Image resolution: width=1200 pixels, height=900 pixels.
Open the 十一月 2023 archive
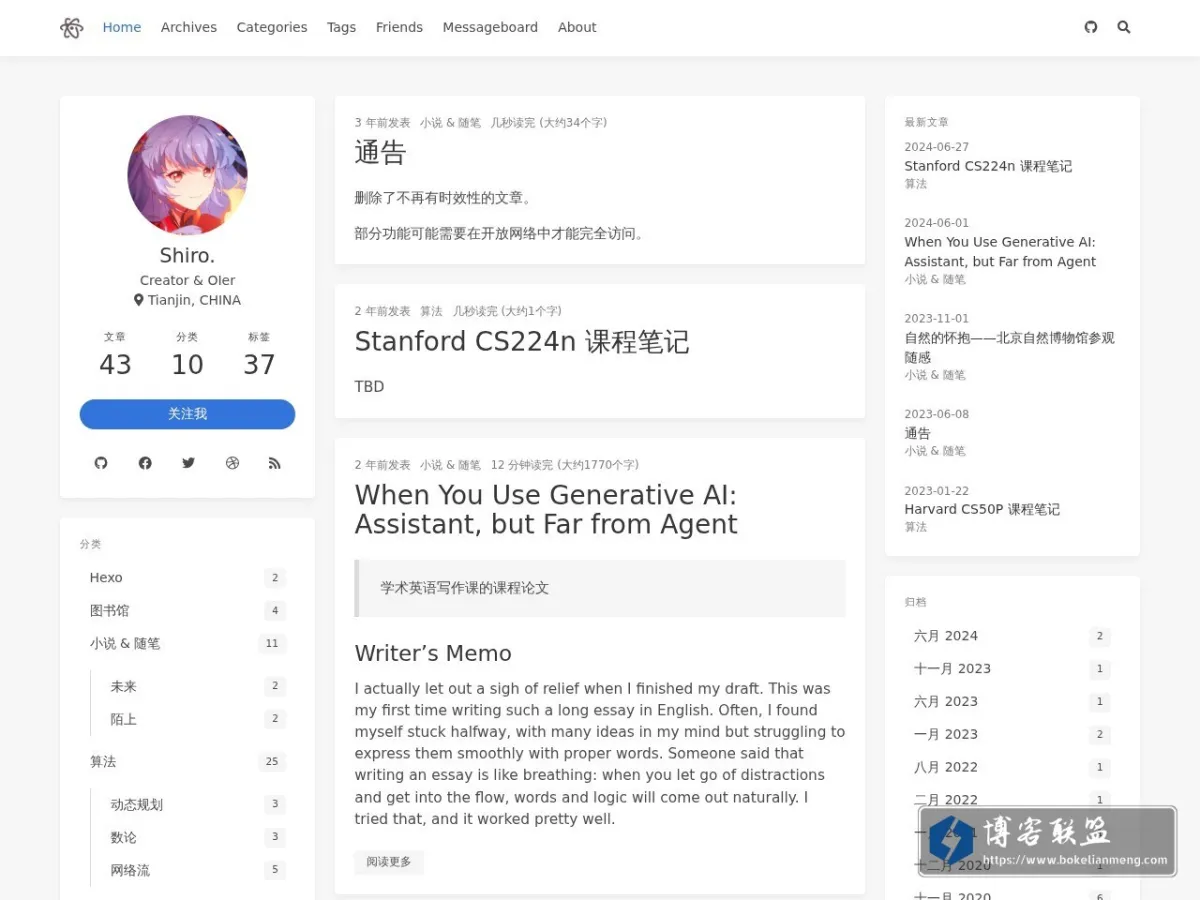coord(1012,669)
